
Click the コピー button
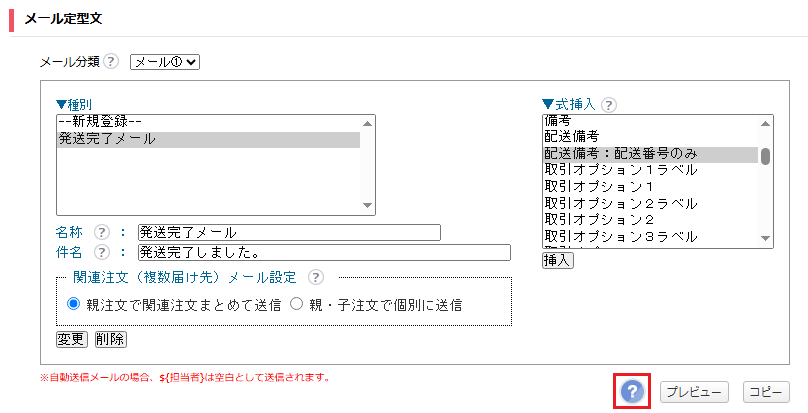(766, 392)
